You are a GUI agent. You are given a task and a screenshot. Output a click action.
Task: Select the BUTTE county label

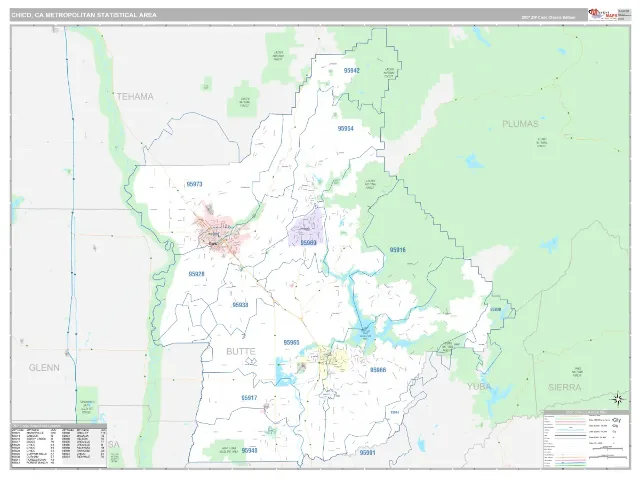pos(241,351)
